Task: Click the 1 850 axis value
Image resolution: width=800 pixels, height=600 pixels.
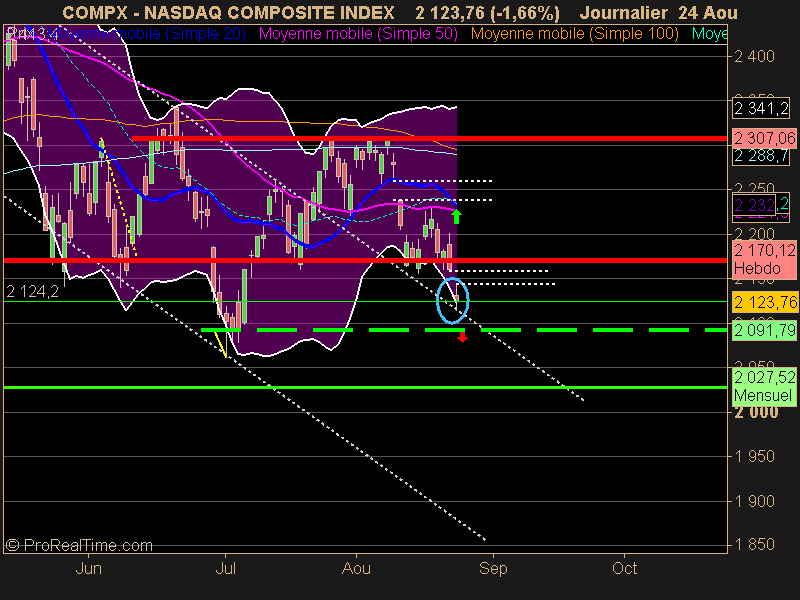Action: pos(755,544)
